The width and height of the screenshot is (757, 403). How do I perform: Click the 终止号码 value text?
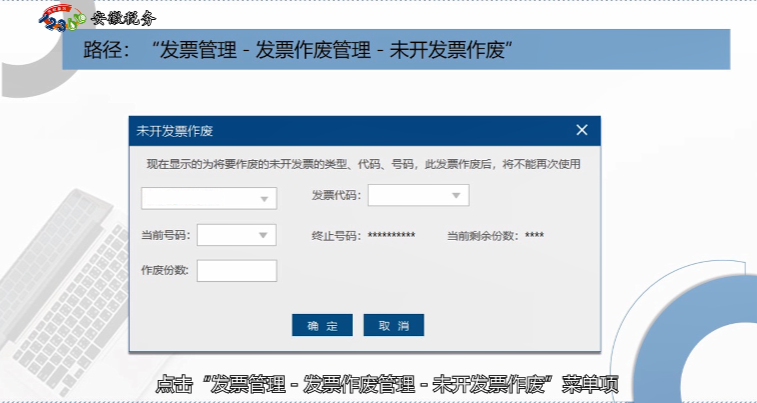pyautogui.click(x=392, y=236)
